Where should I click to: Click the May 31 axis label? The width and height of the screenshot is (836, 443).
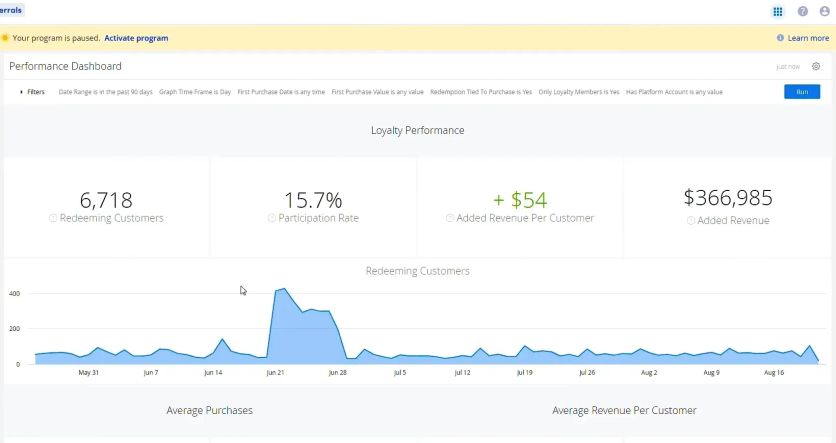click(89, 373)
